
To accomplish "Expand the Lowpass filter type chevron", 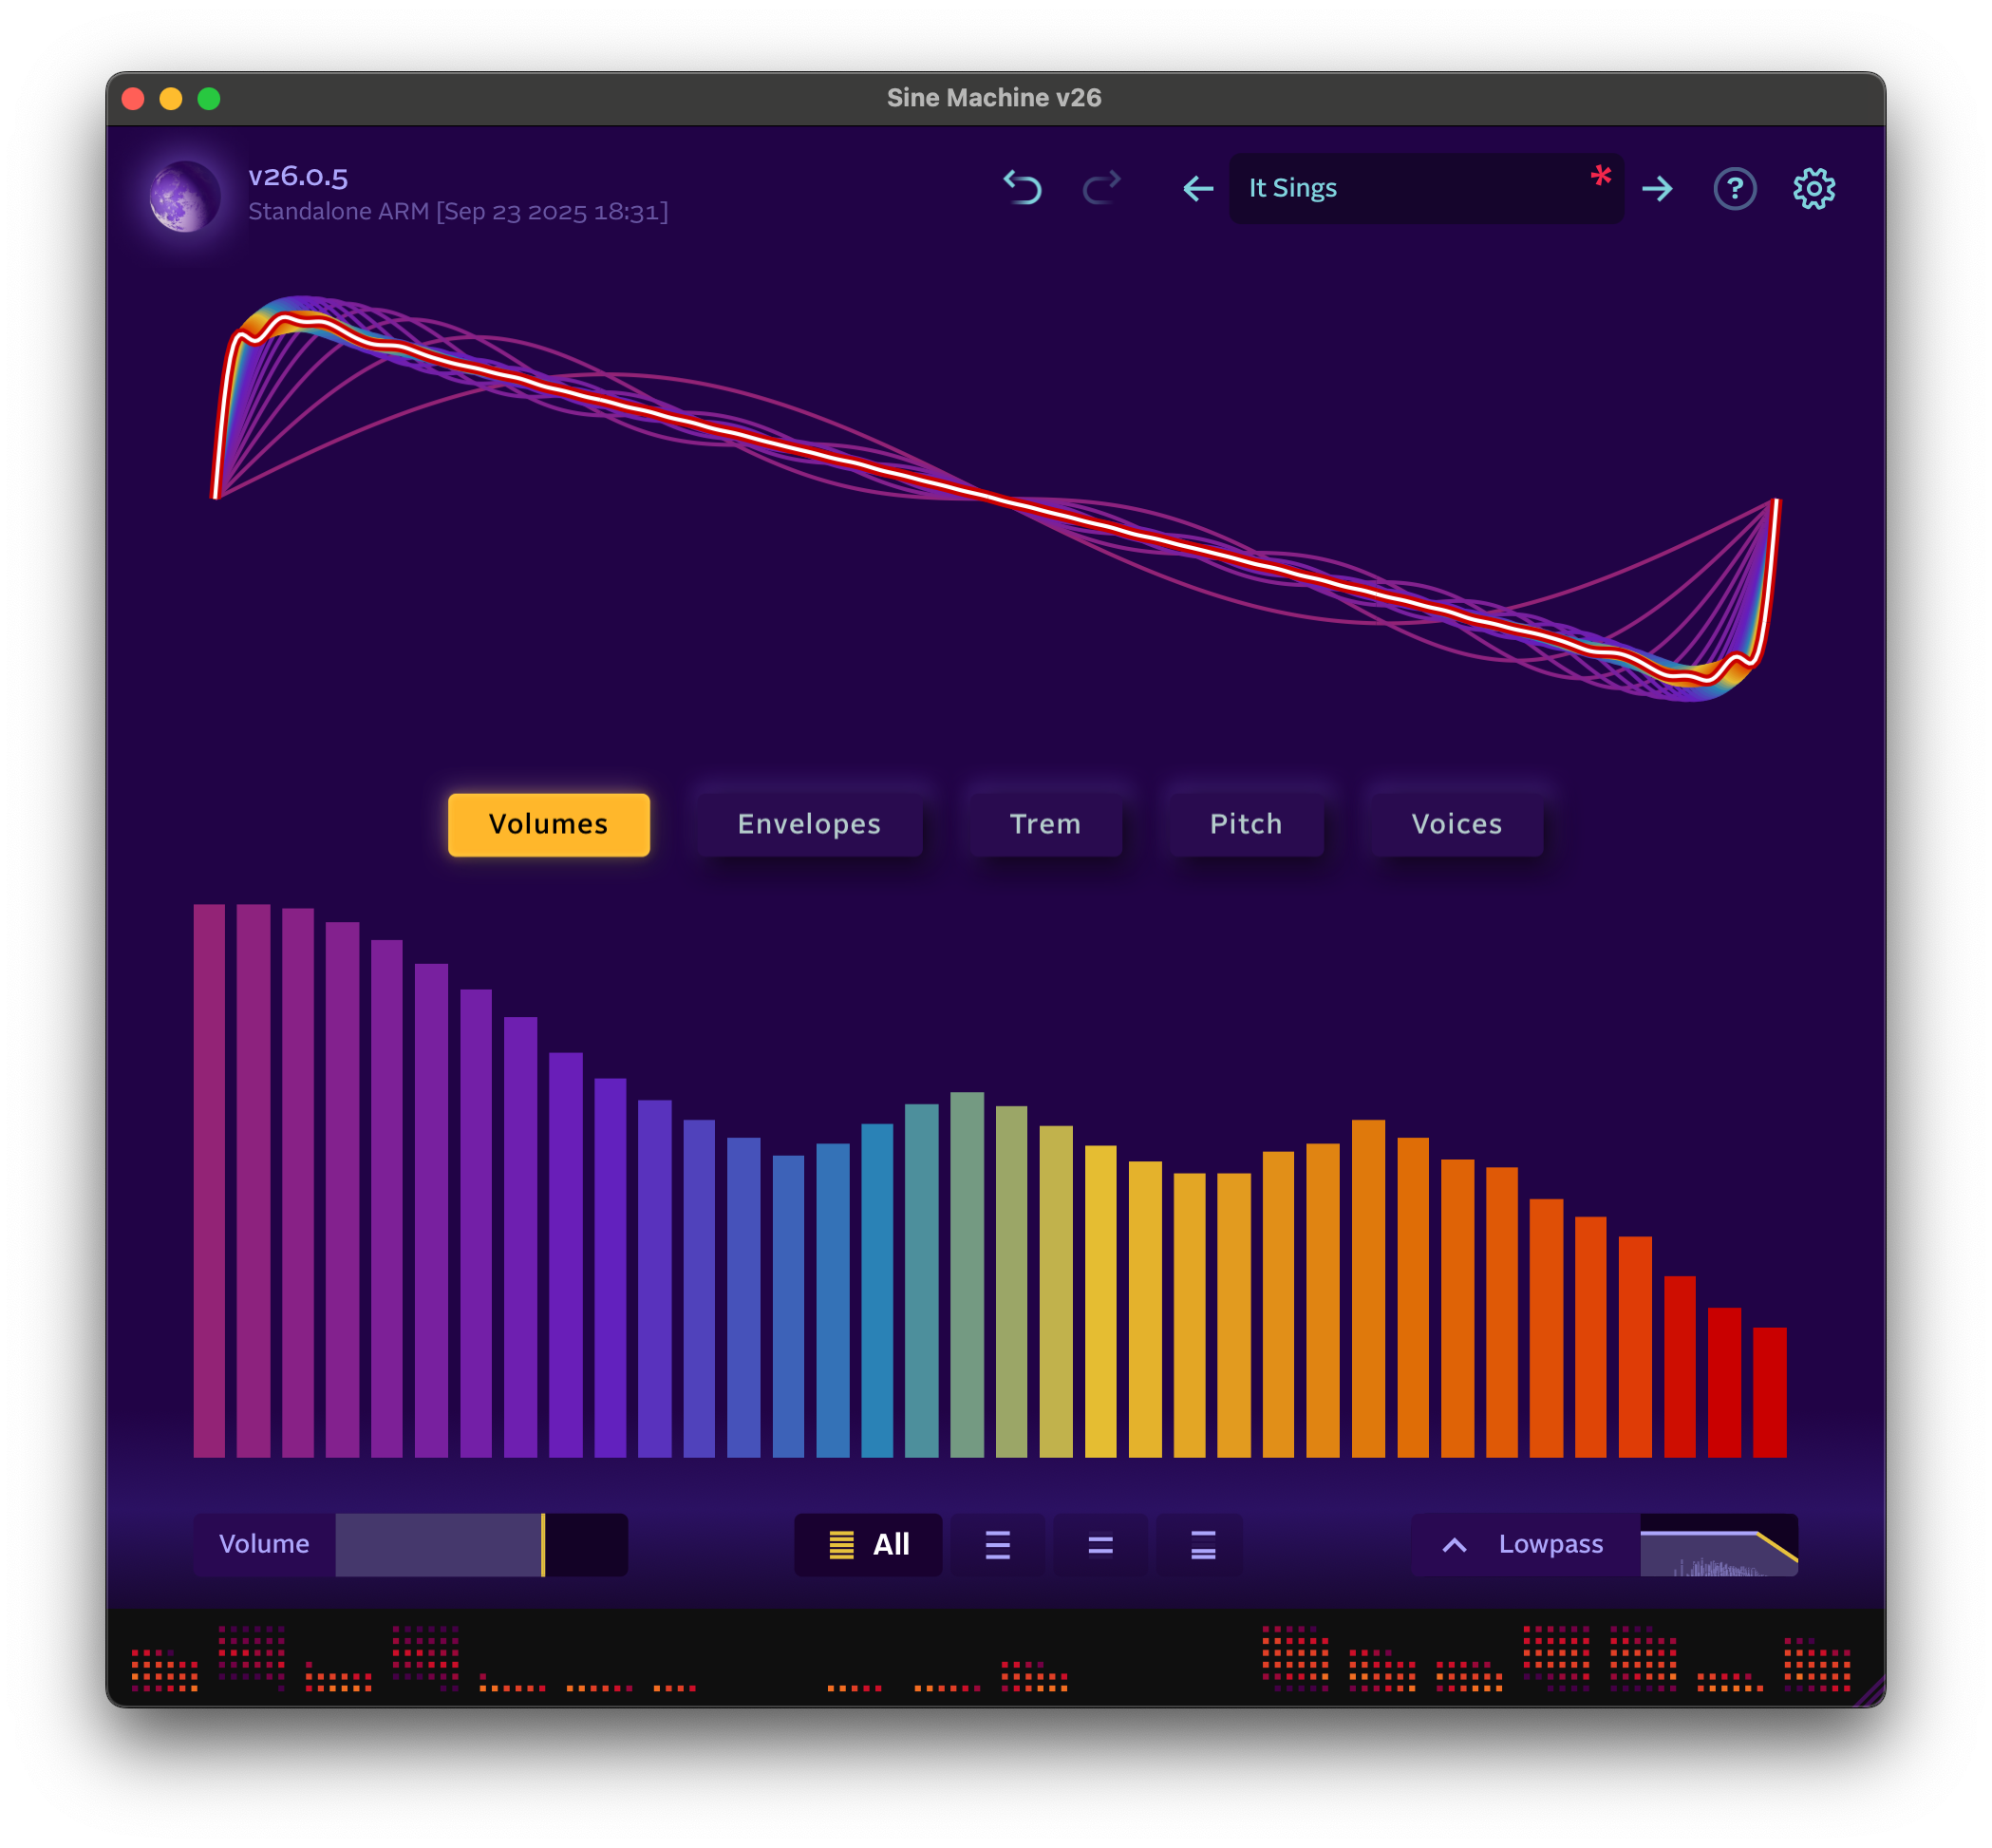I will [1454, 1544].
